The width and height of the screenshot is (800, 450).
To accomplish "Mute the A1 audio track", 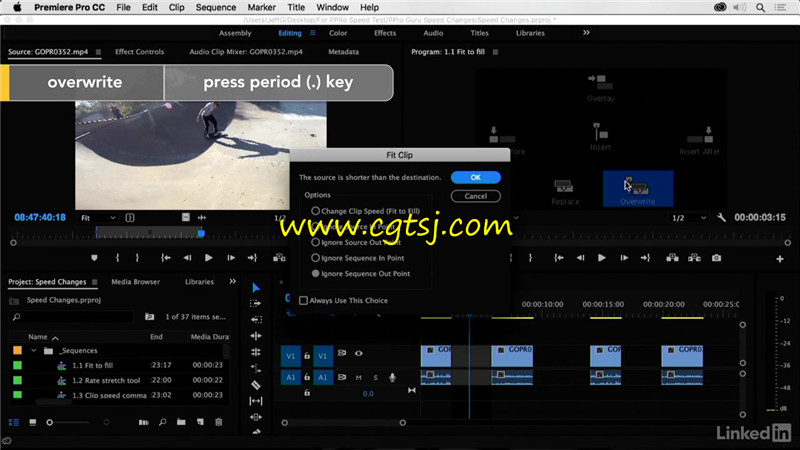I will 359,378.
